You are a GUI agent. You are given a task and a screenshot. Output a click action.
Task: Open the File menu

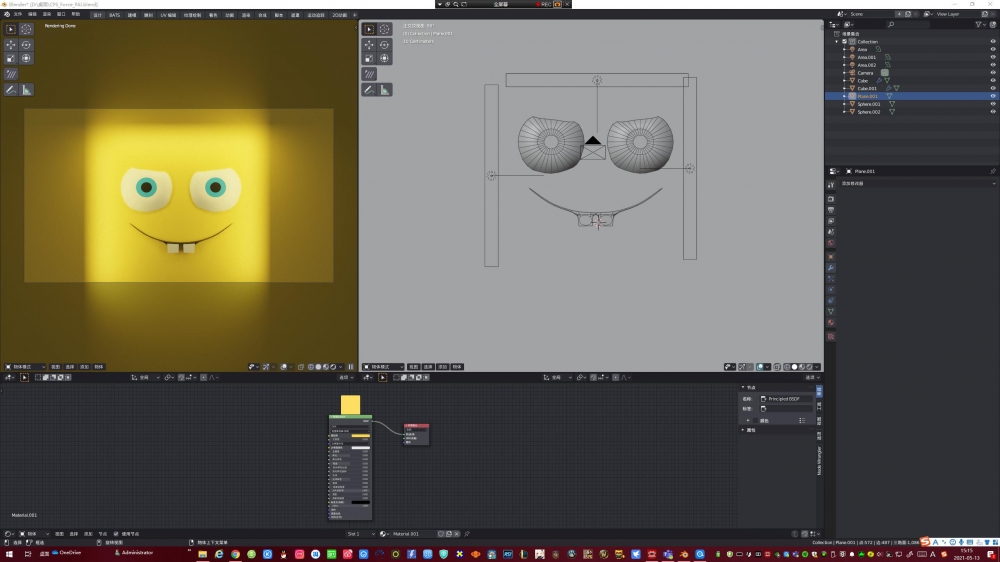[18, 14]
